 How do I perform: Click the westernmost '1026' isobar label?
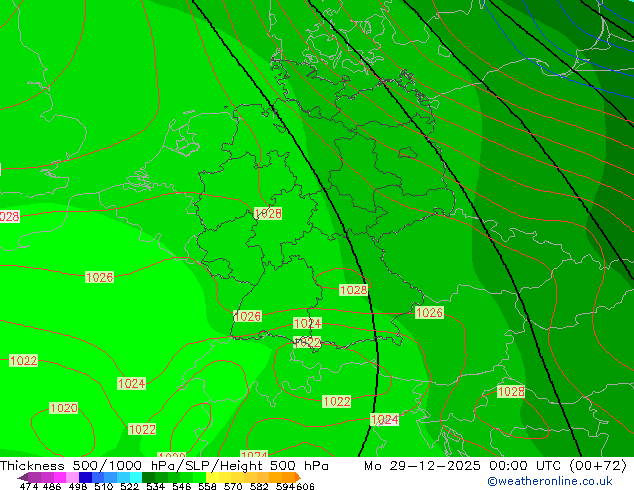tap(99, 277)
